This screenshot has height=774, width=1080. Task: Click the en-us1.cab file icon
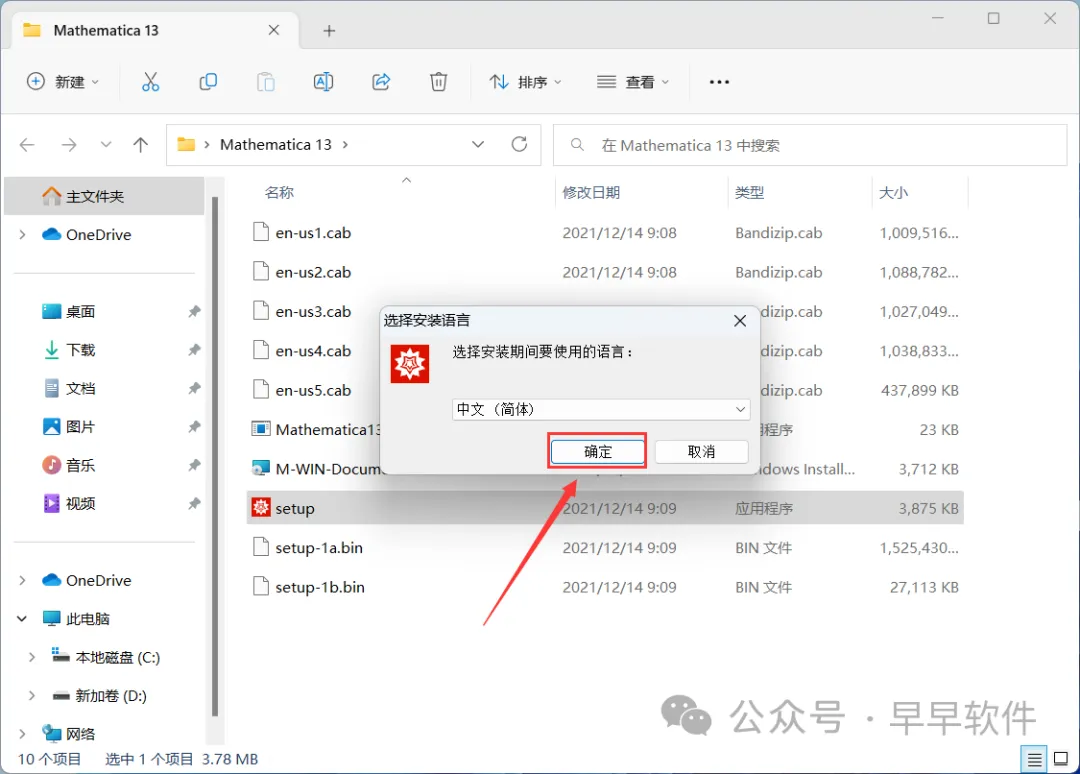(261, 232)
